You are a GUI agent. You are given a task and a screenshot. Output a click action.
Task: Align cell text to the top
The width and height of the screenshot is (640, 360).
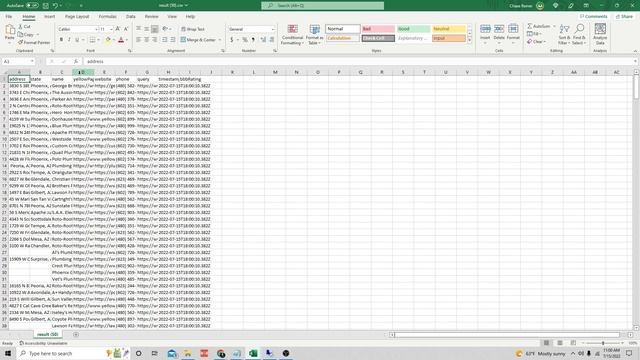tap(138, 29)
